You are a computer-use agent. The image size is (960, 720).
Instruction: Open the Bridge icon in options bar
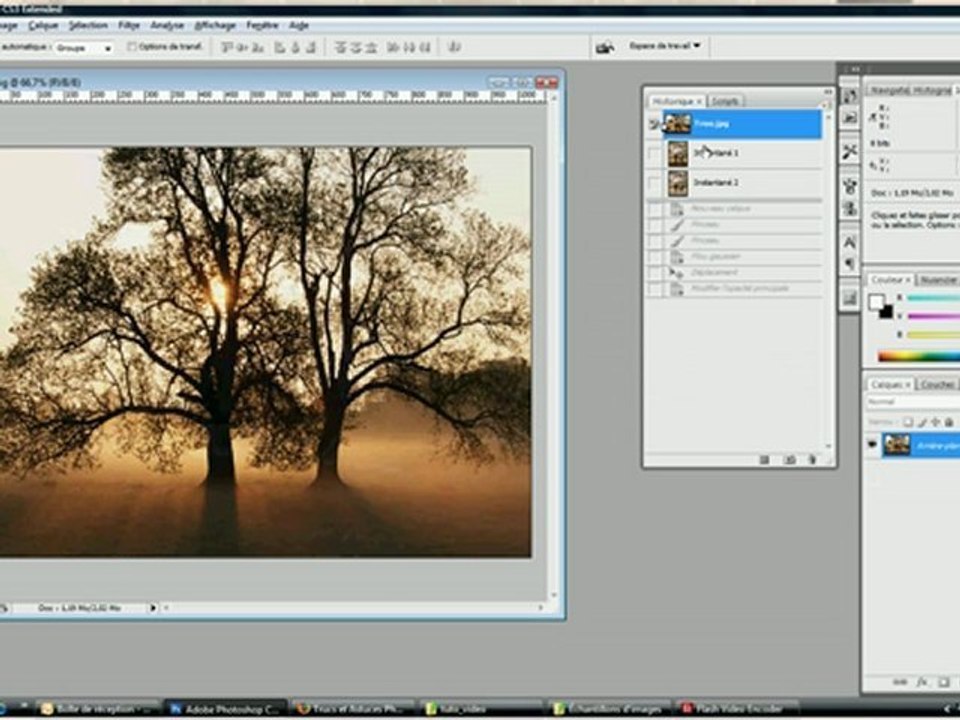[605, 47]
